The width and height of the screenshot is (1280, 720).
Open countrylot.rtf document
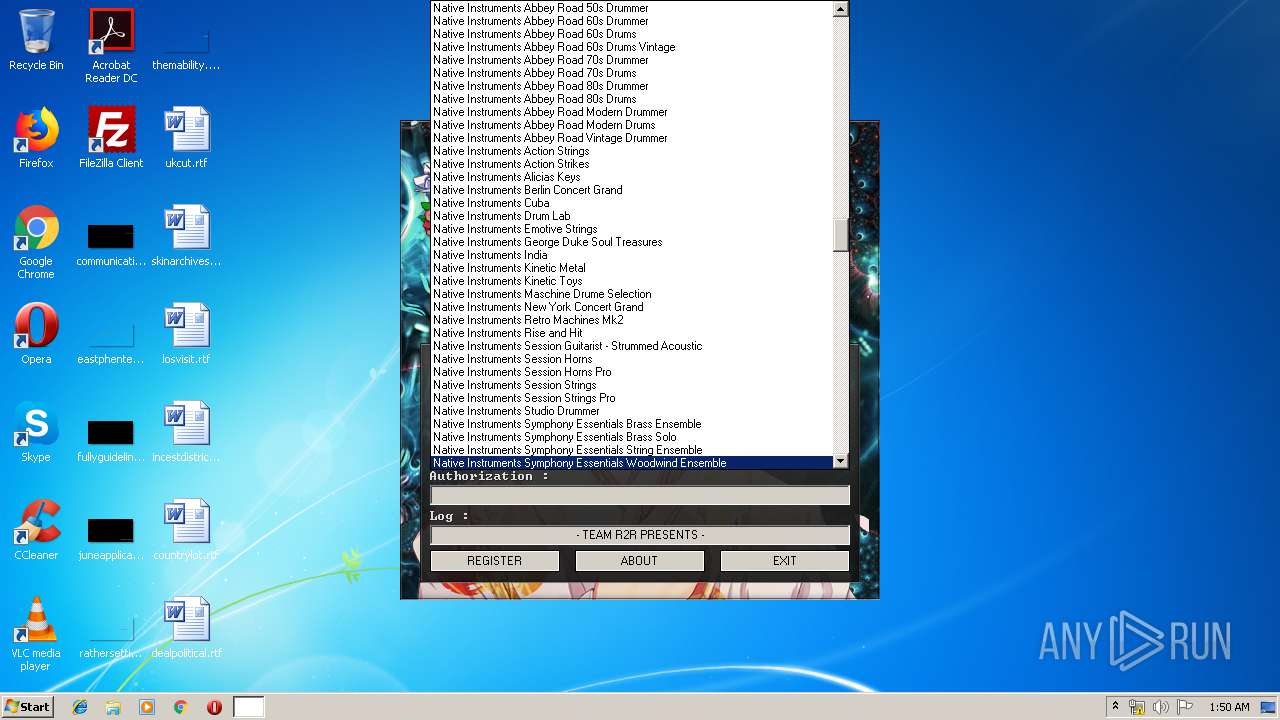[186, 530]
